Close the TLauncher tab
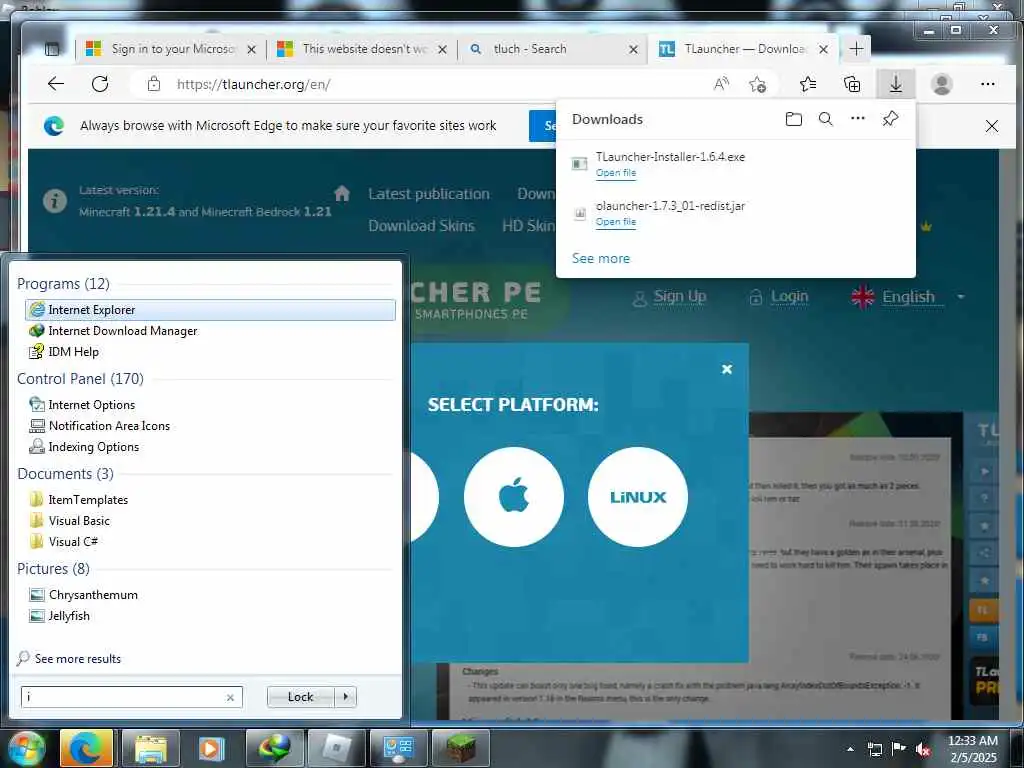1024x768 pixels. click(824, 49)
